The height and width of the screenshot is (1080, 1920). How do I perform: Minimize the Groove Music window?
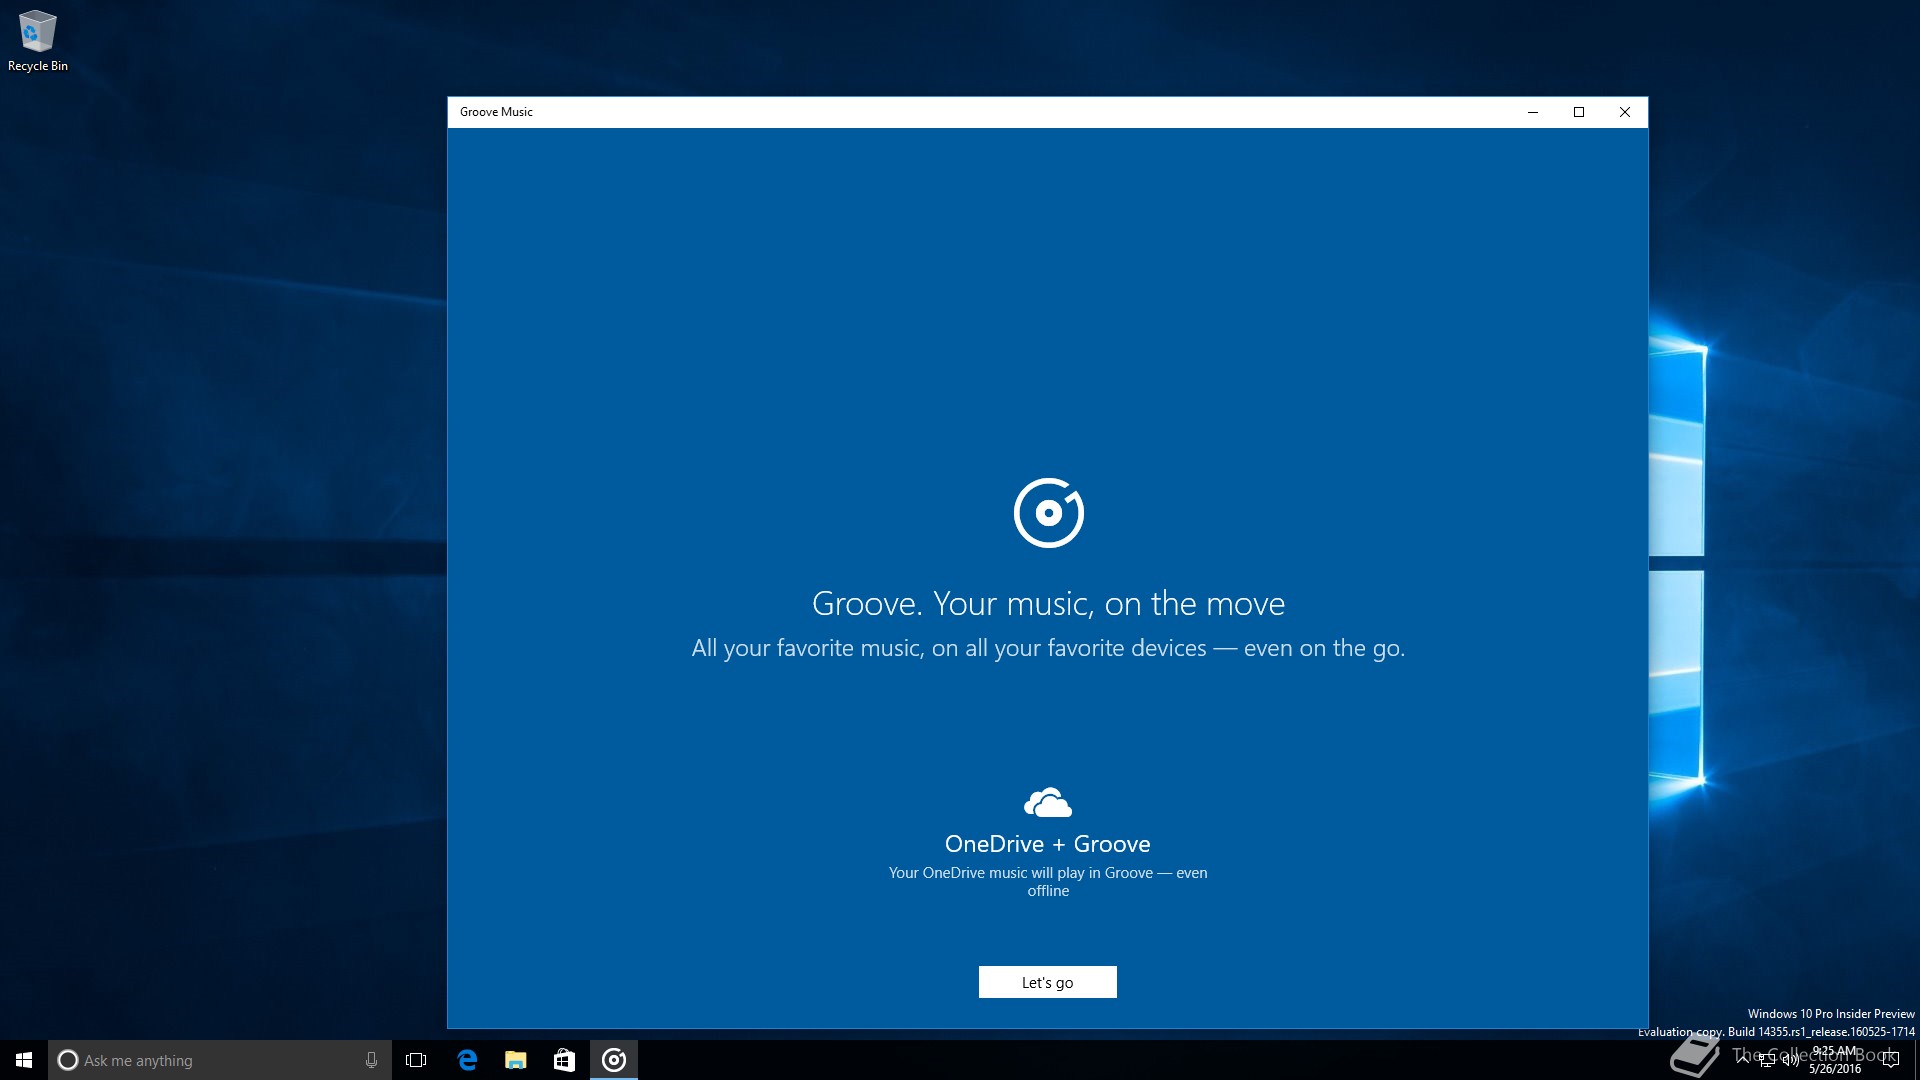(x=1533, y=112)
